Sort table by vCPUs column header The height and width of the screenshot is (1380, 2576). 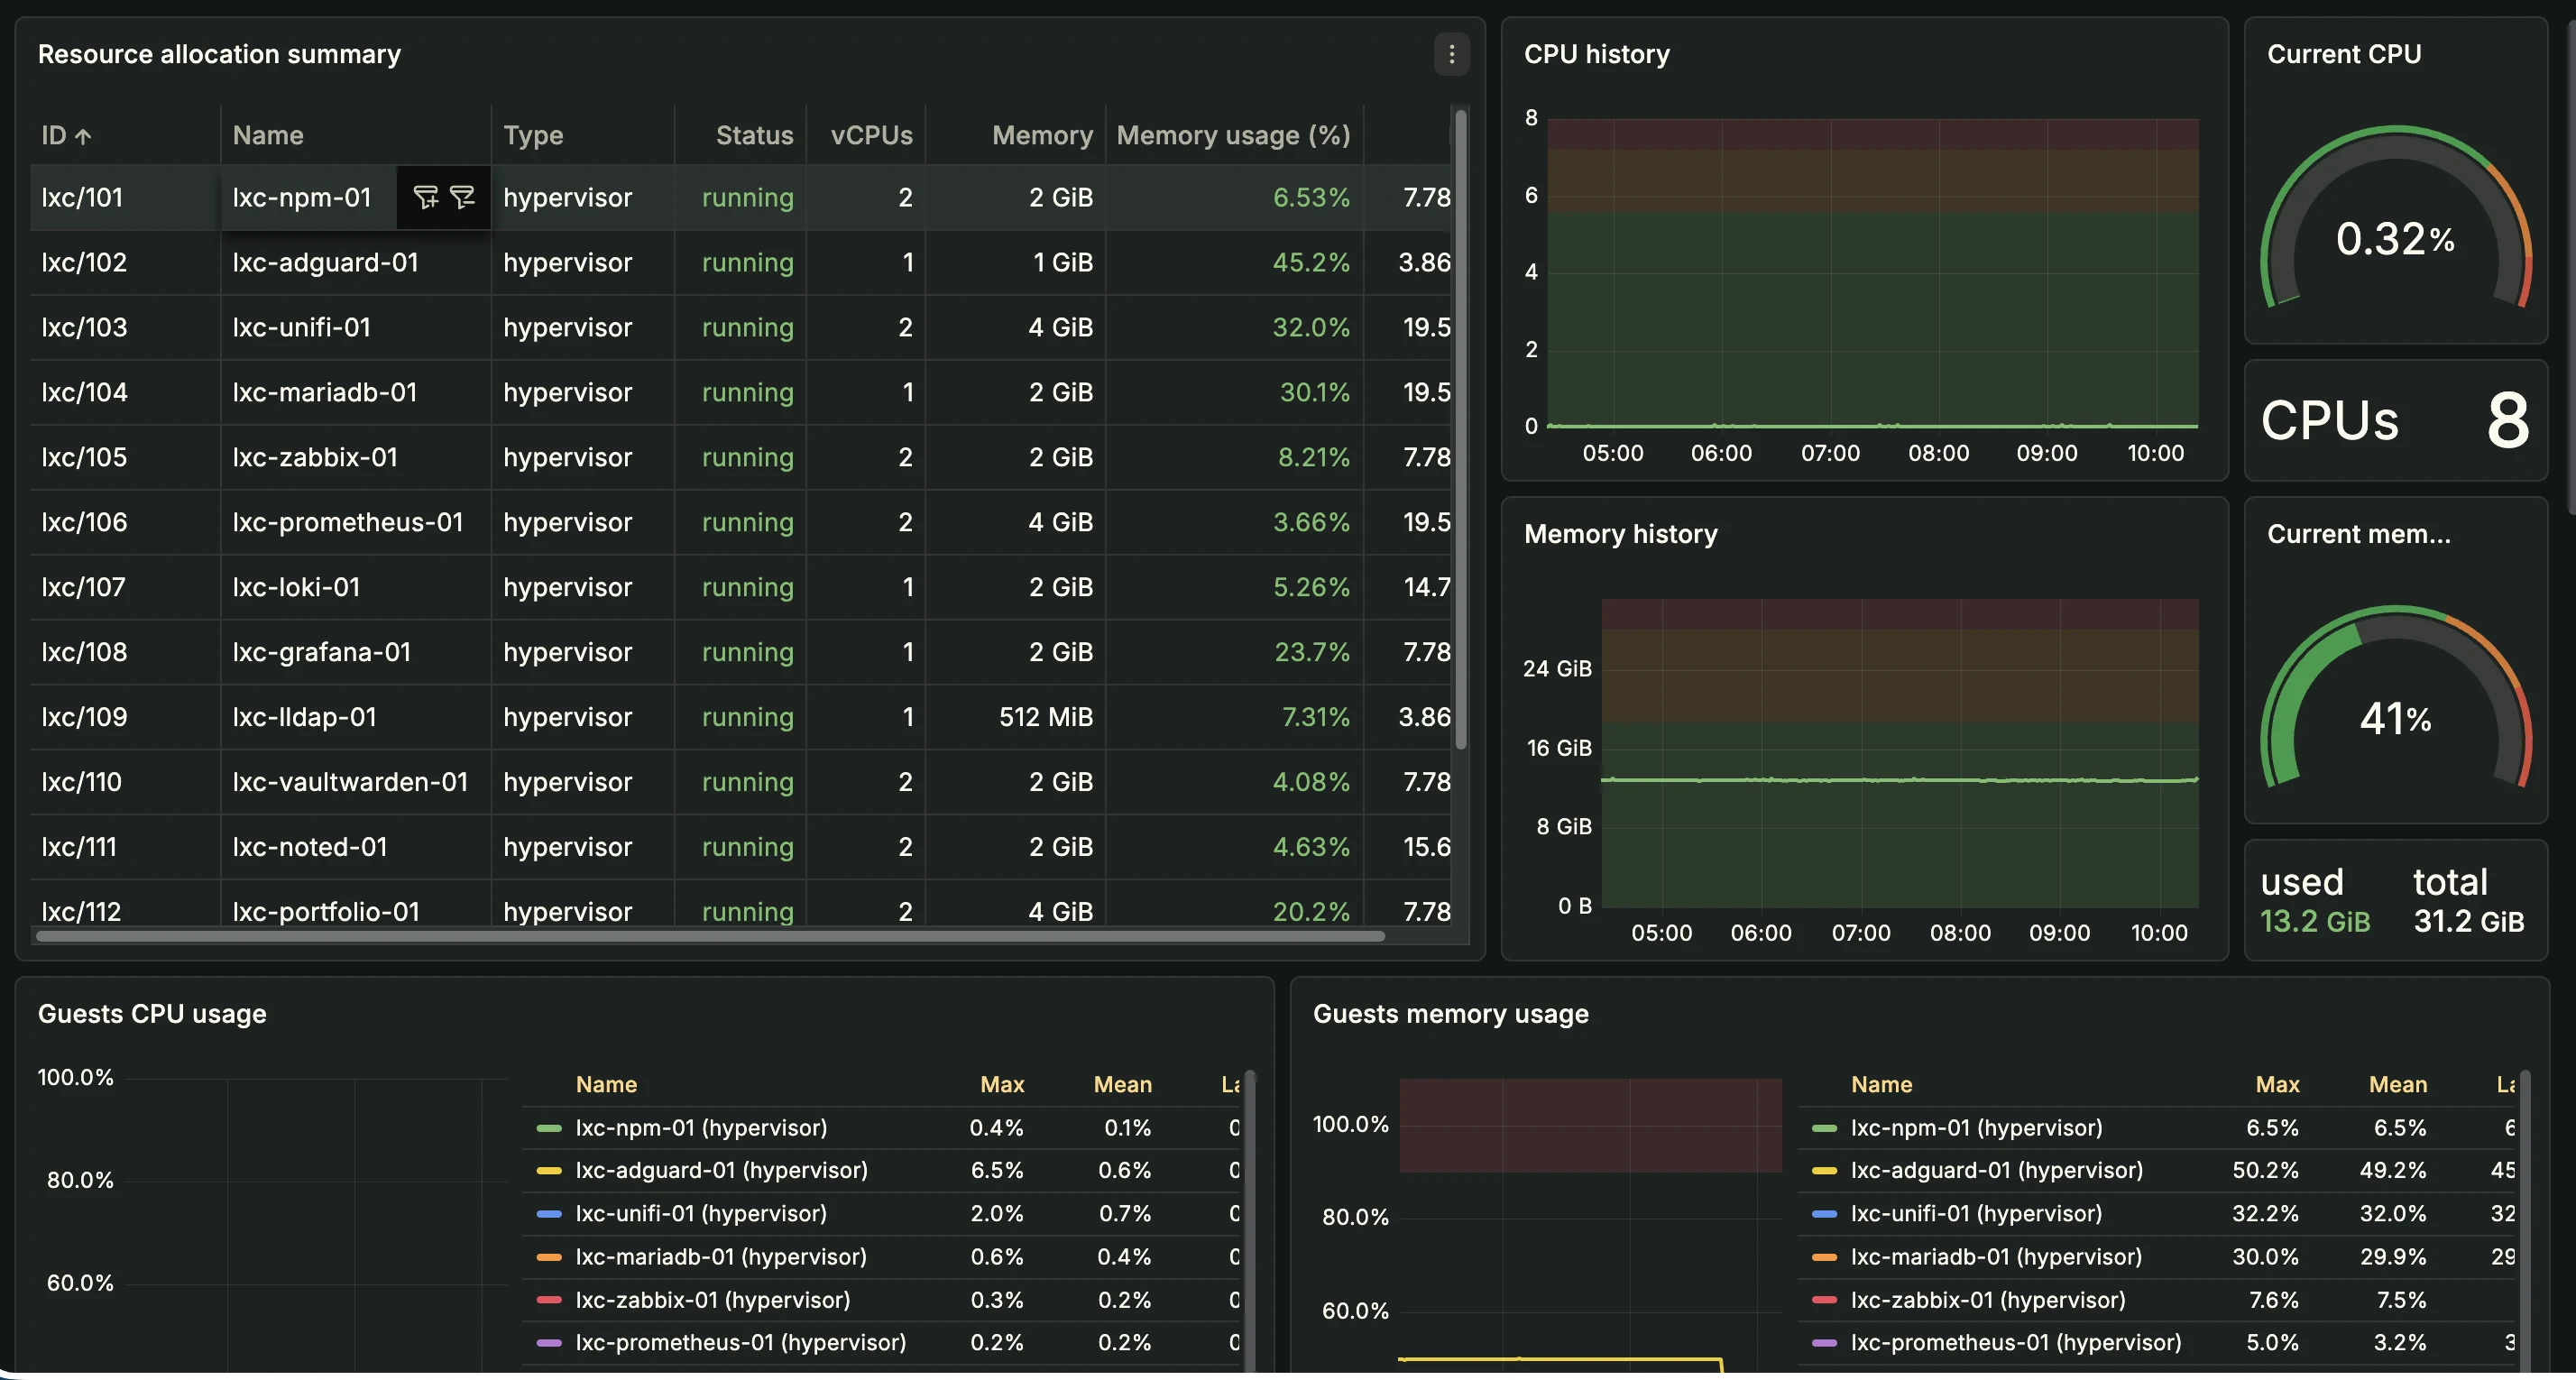tap(871, 135)
